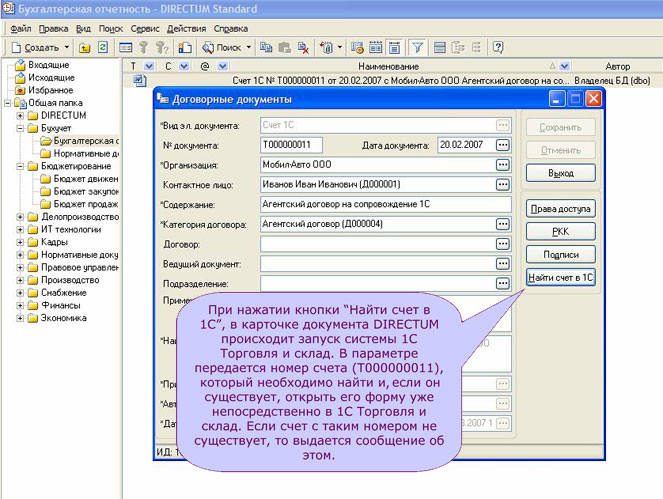Viewport: 663px width, 499px height.
Task: Click the document icon in Счет 1С row
Action: [x=140, y=80]
